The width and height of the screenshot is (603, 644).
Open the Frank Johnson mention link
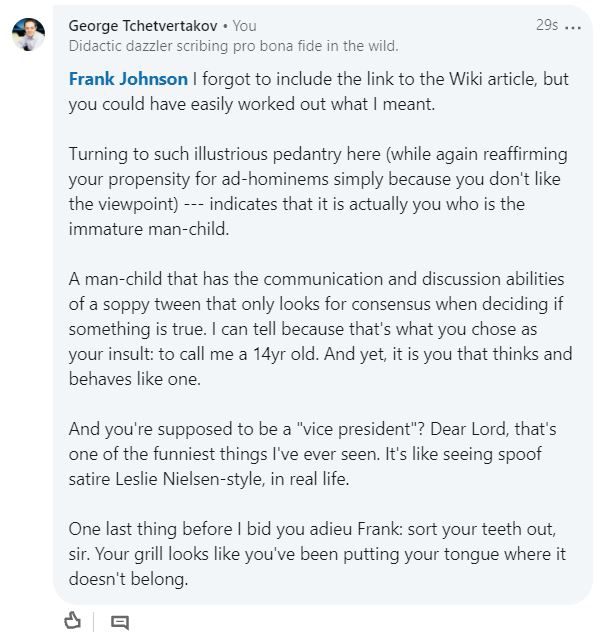pos(128,79)
